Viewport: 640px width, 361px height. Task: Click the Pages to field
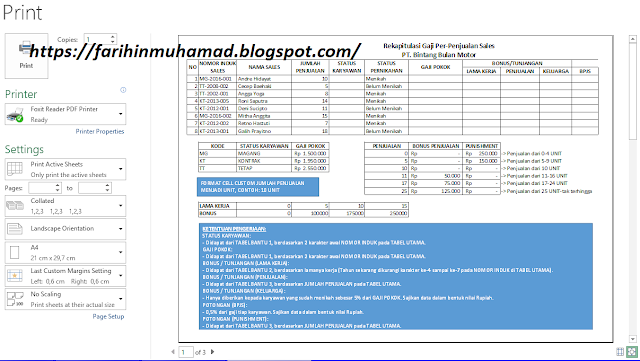[x=91, y=188]
